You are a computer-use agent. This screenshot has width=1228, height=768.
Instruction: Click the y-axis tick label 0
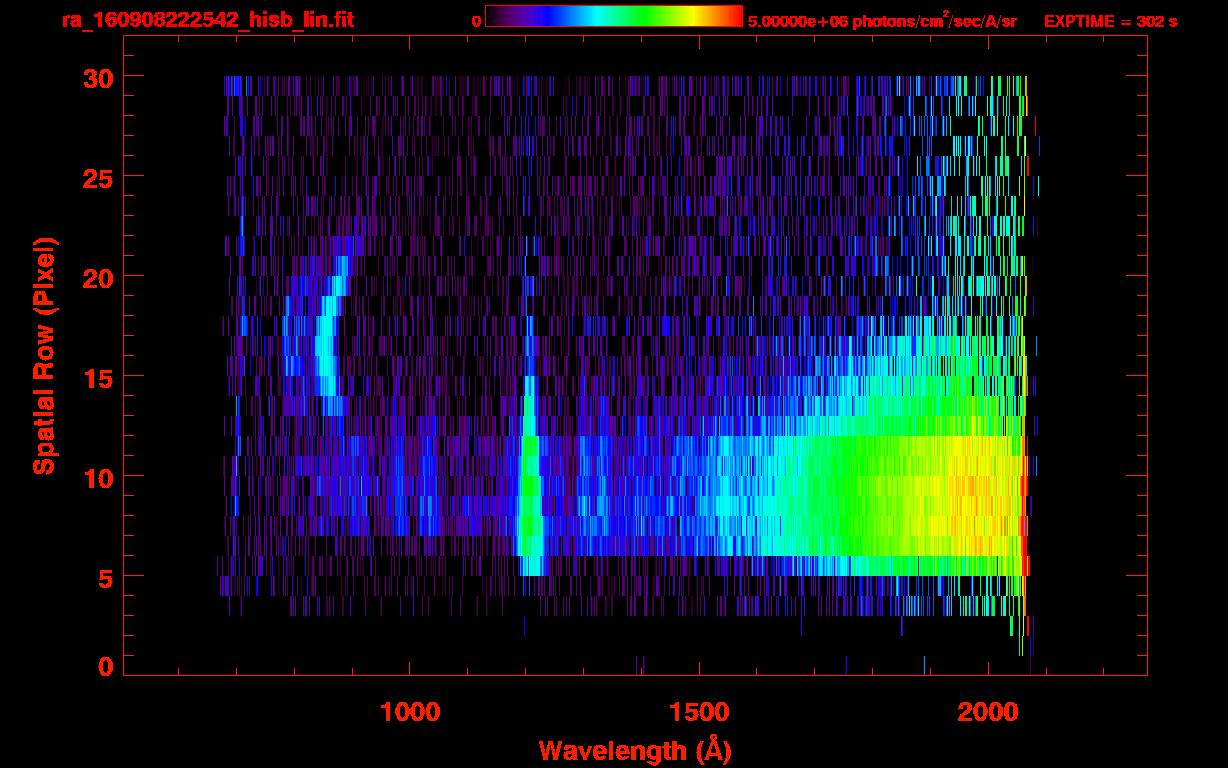point(103,667)
